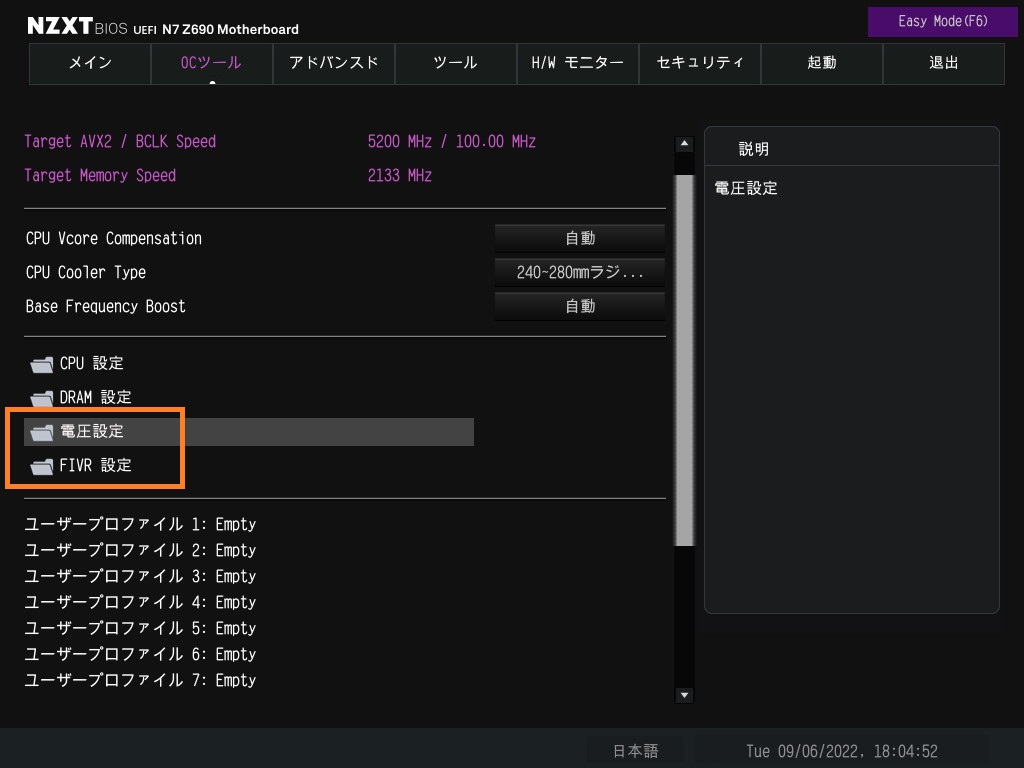
Task: Select the CPU 設定 label
Action: (91, 364)
